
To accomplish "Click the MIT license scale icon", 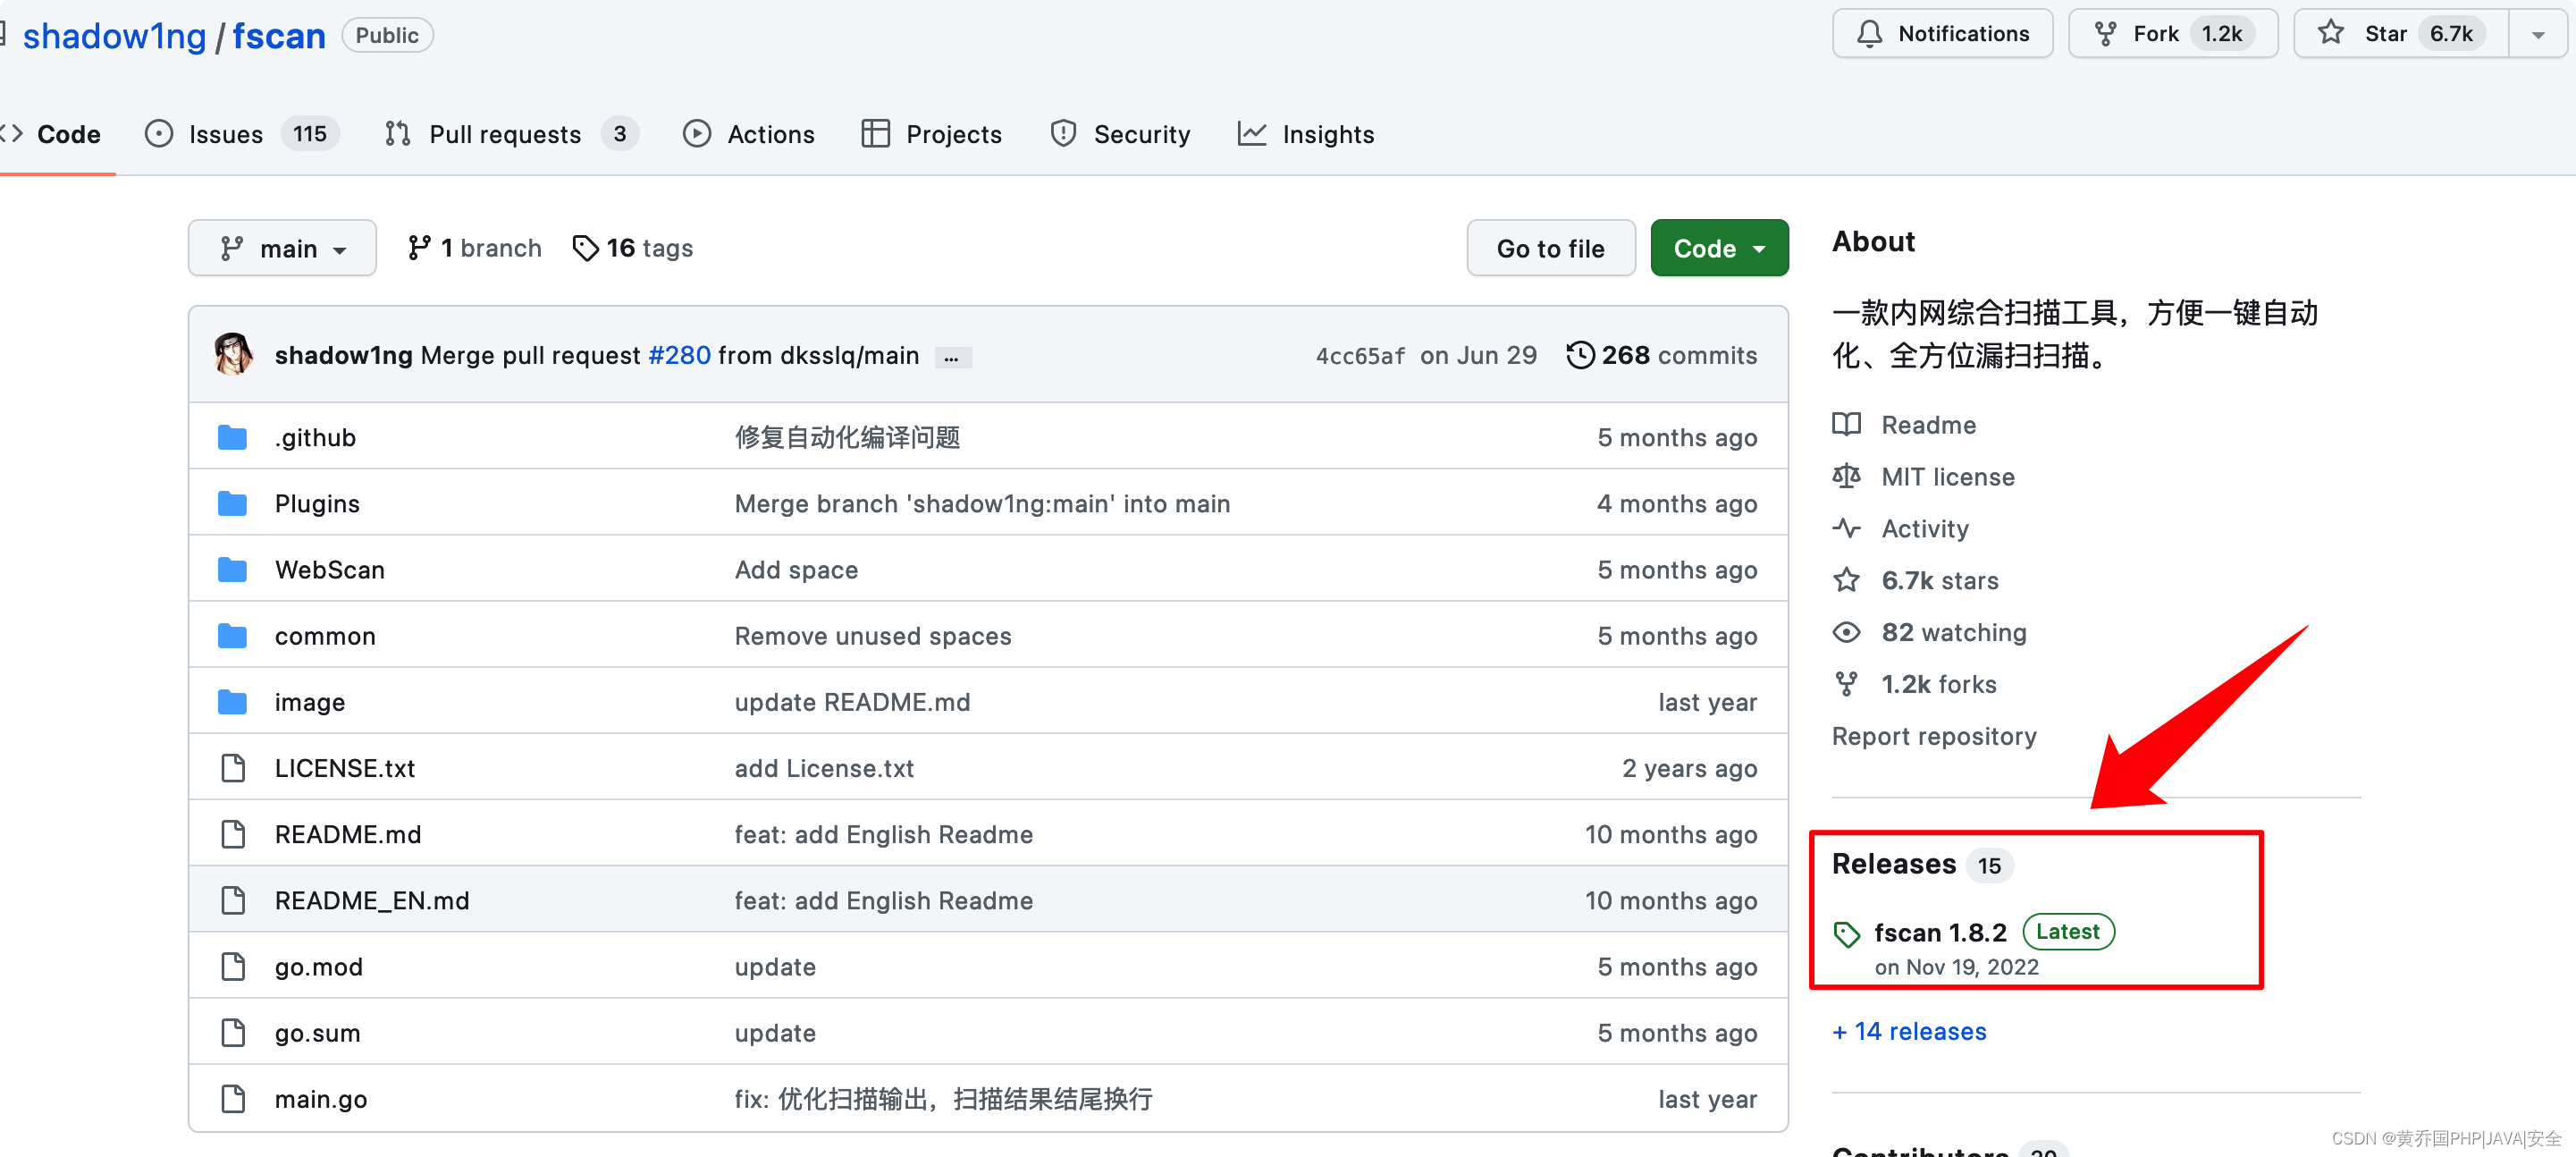I will click(x=1846, y=476).
